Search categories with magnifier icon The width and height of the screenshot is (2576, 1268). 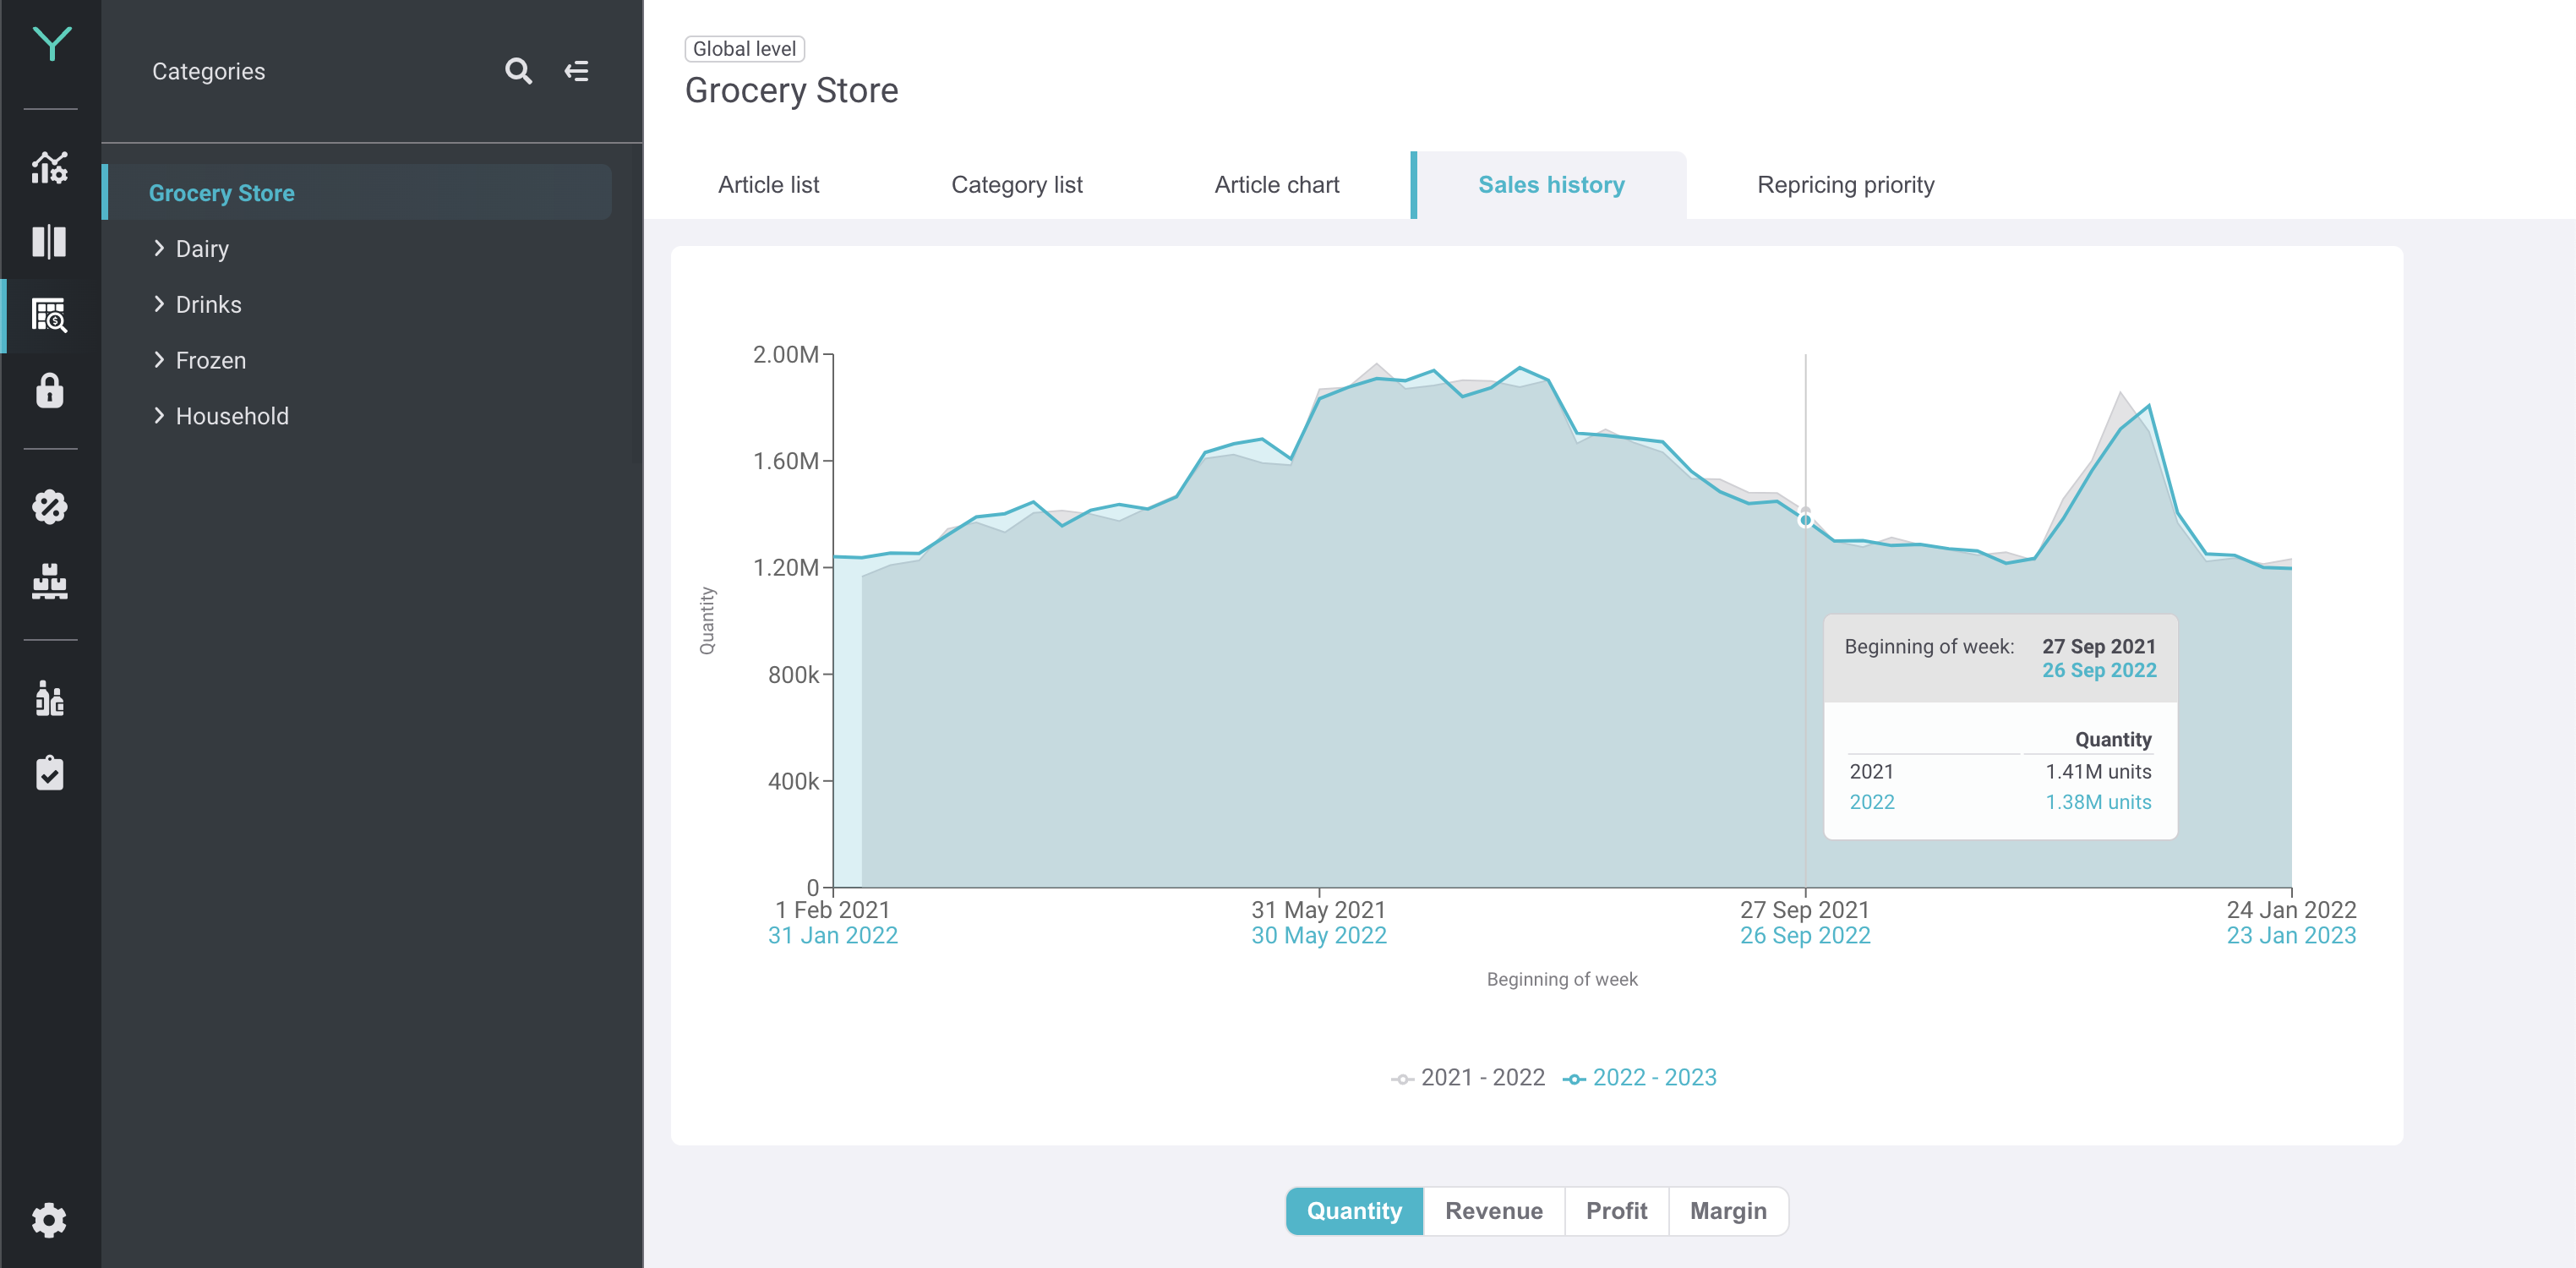518,71
